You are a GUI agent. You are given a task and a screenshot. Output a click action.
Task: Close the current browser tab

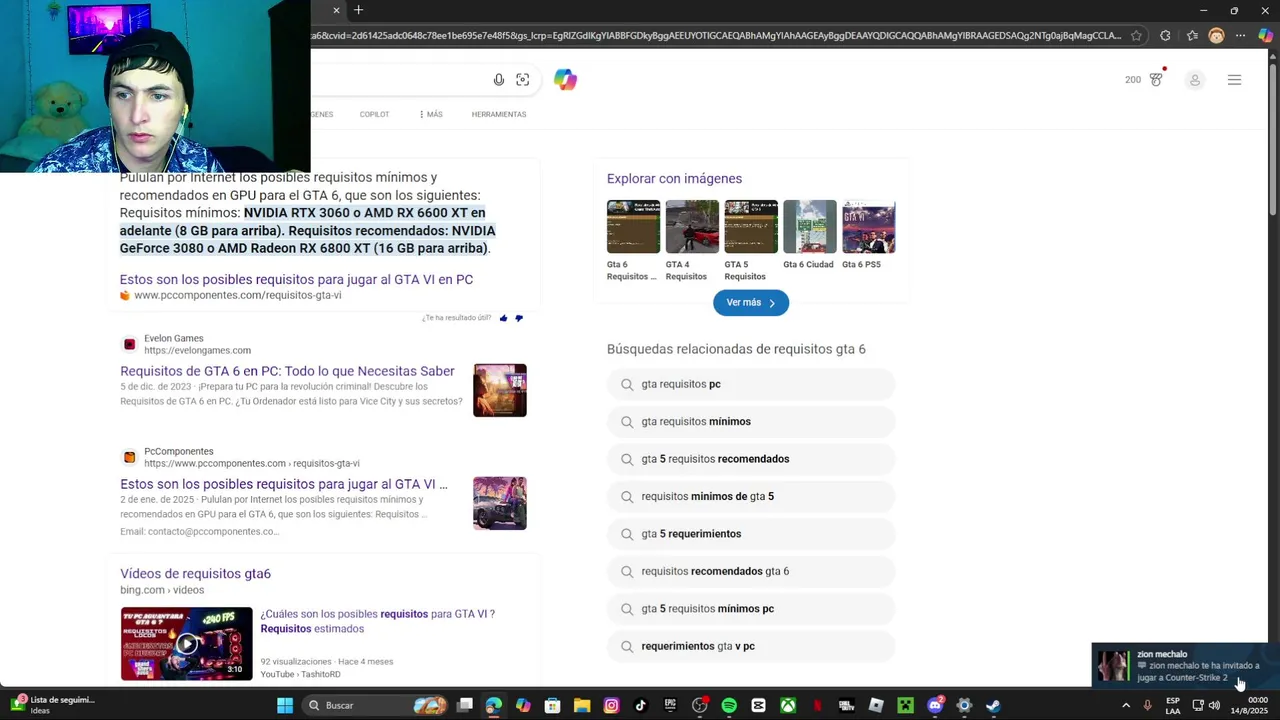click(336, 10)
